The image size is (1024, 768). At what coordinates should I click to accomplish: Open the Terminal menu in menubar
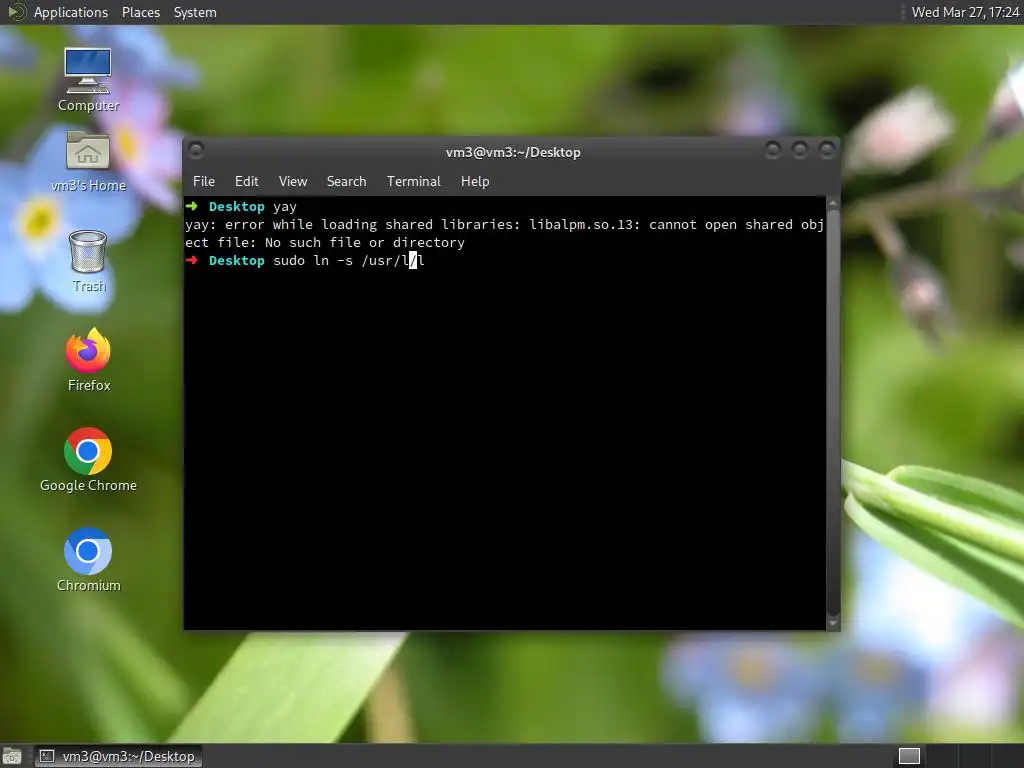point(413,182)
